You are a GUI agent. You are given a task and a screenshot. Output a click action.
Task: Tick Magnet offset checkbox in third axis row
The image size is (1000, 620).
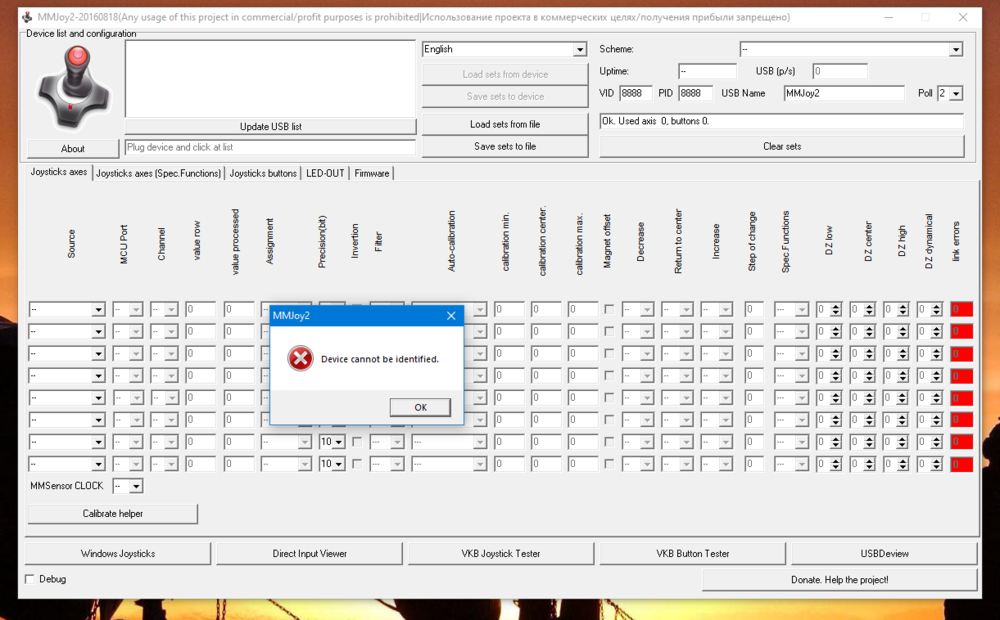pyautogui.click(x=609, y=353)
